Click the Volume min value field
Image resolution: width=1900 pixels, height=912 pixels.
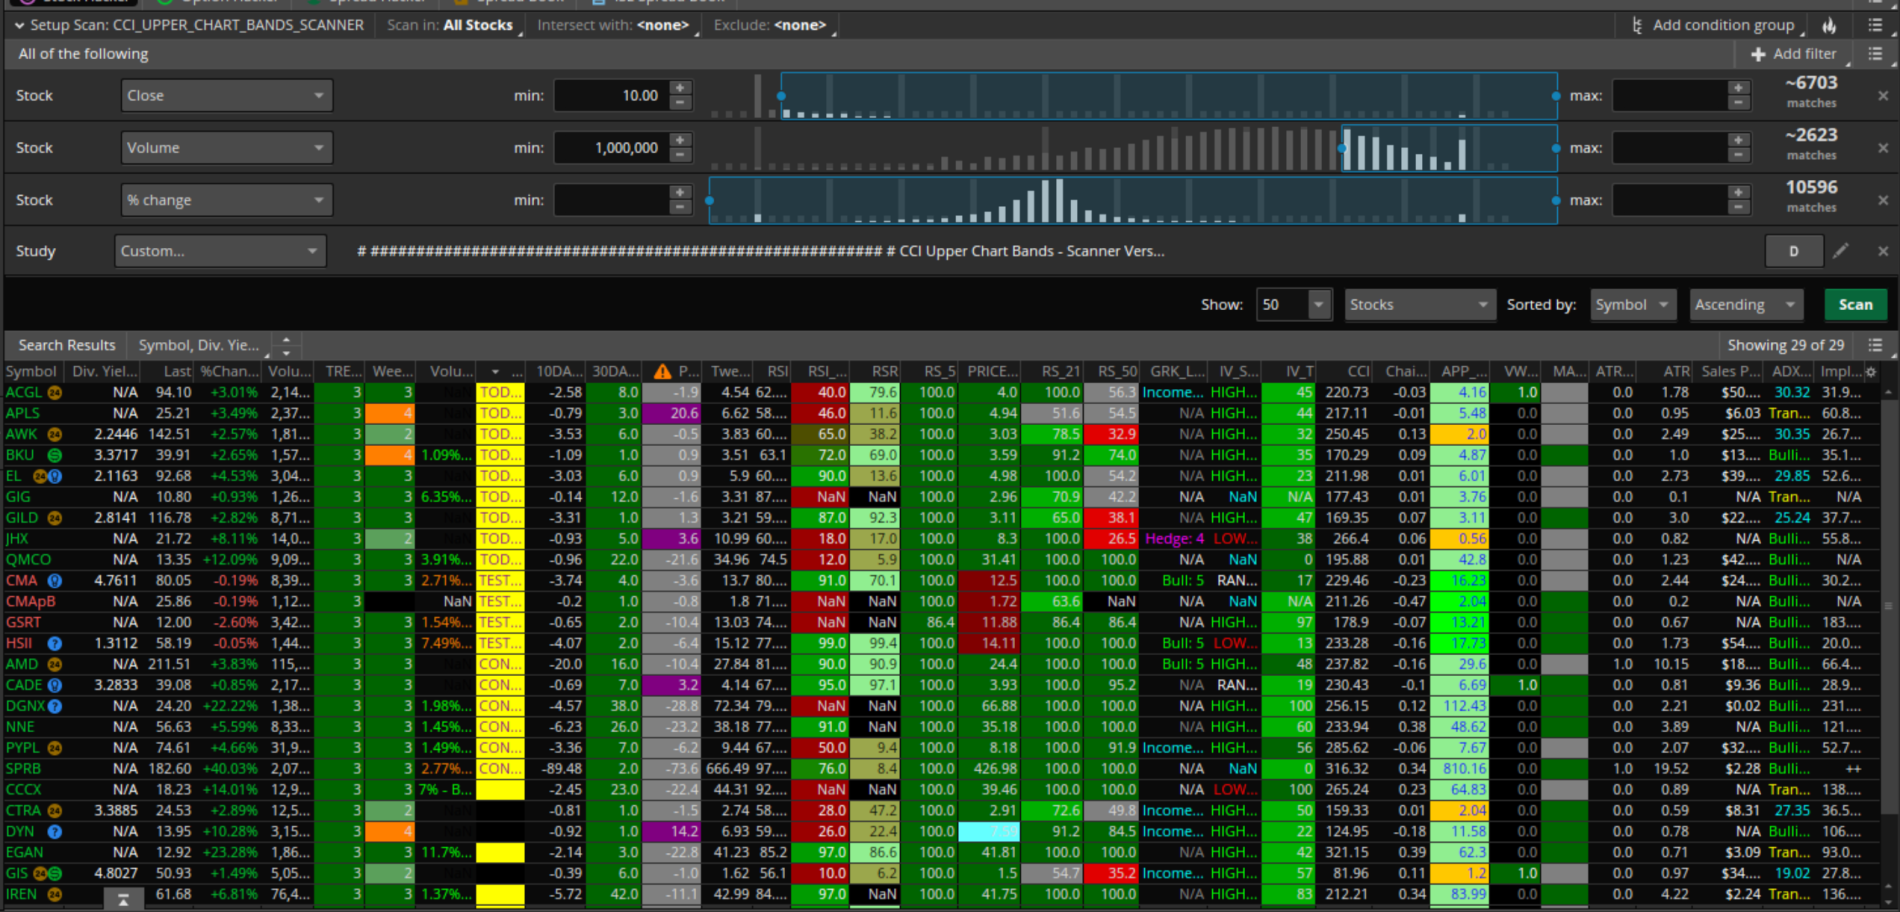pyautogui.click(x=611, y=148)
